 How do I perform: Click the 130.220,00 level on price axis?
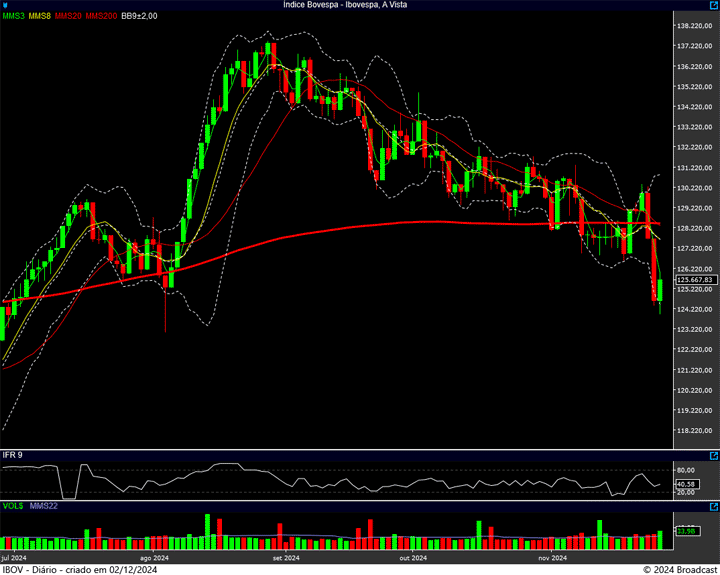point(694,188)
